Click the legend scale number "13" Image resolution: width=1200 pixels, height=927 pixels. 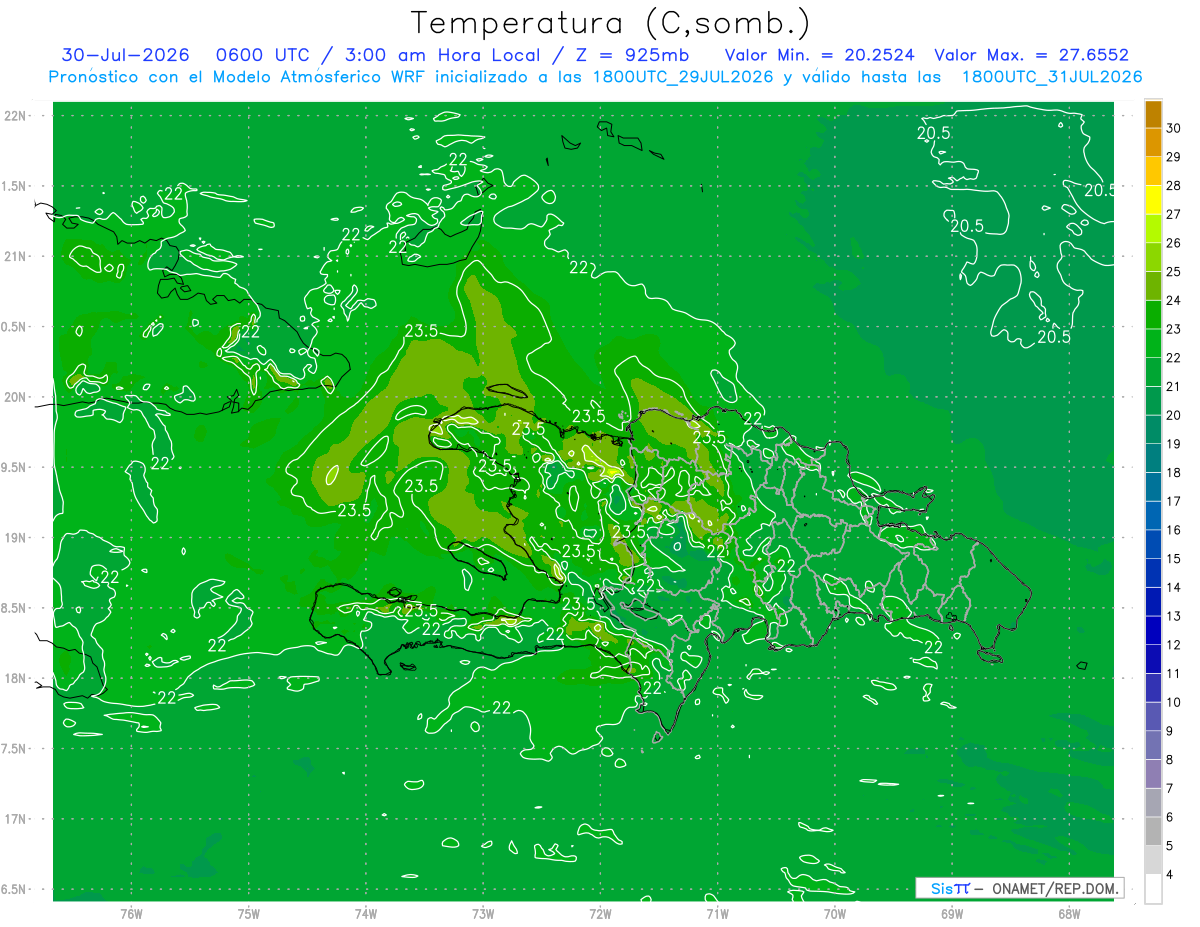[x=1174, y=616]
